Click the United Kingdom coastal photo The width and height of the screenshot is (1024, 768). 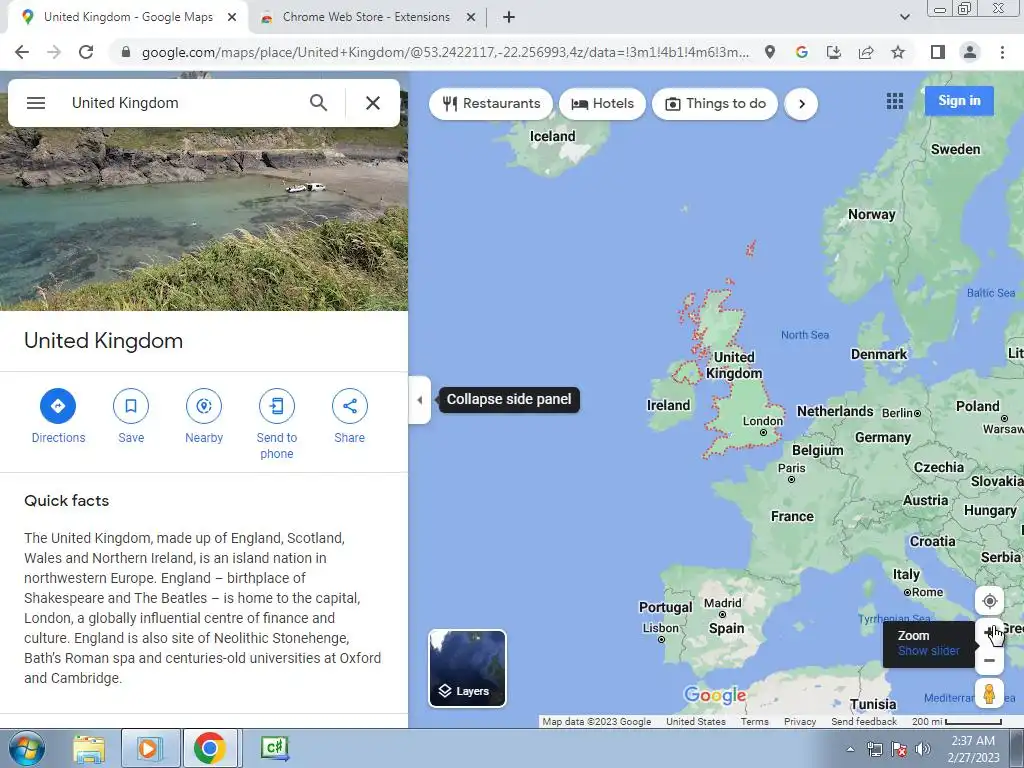click(204, 219)
